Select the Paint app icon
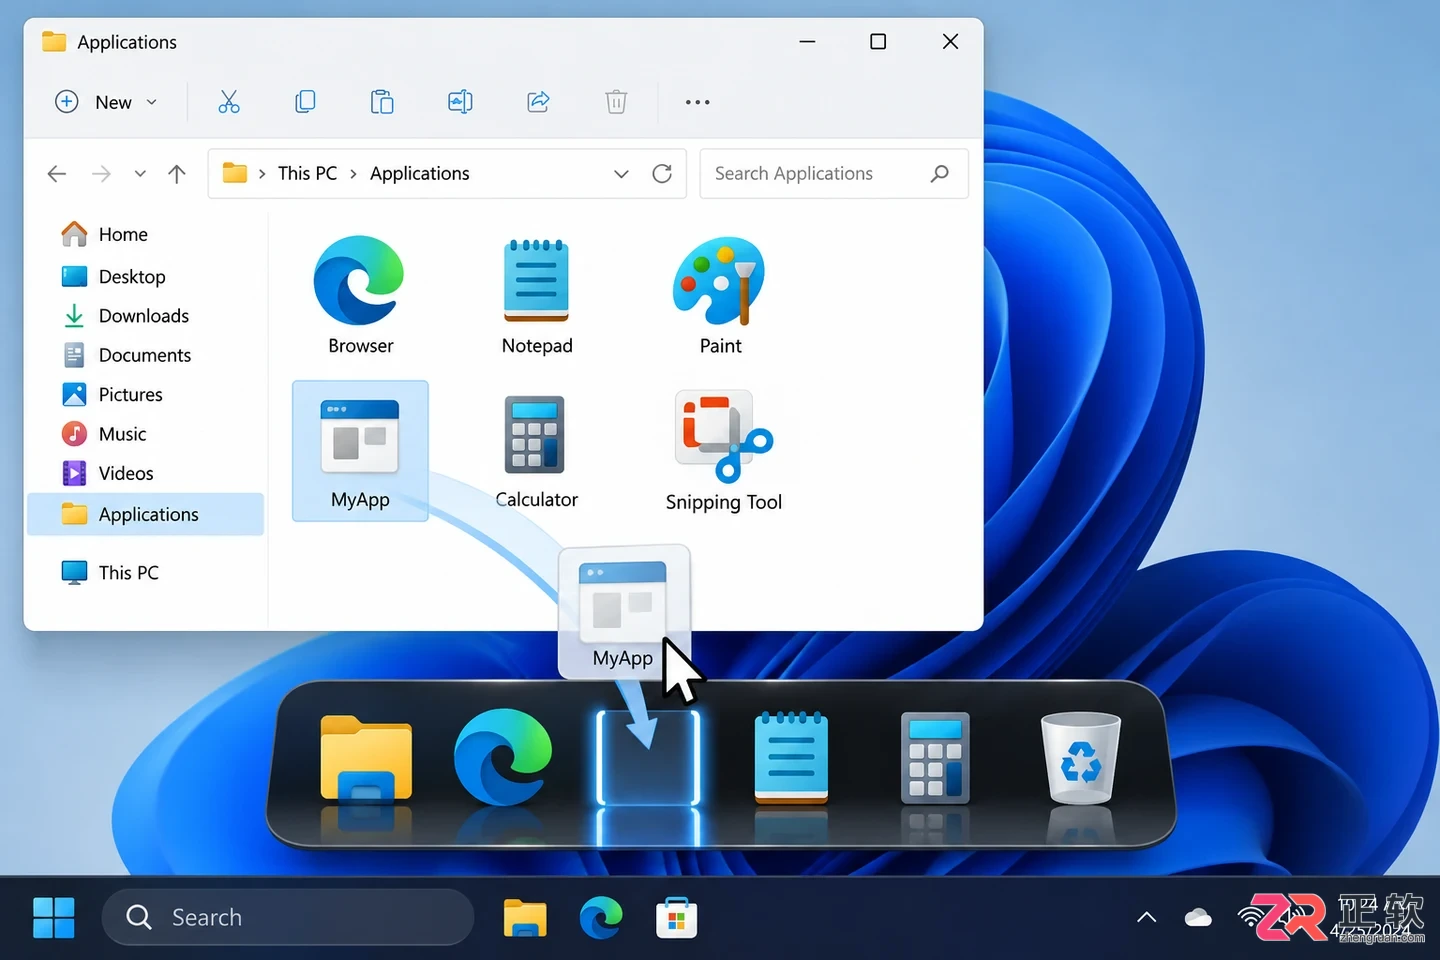Viewport: 1440px width, 960px height. point(720,296)
